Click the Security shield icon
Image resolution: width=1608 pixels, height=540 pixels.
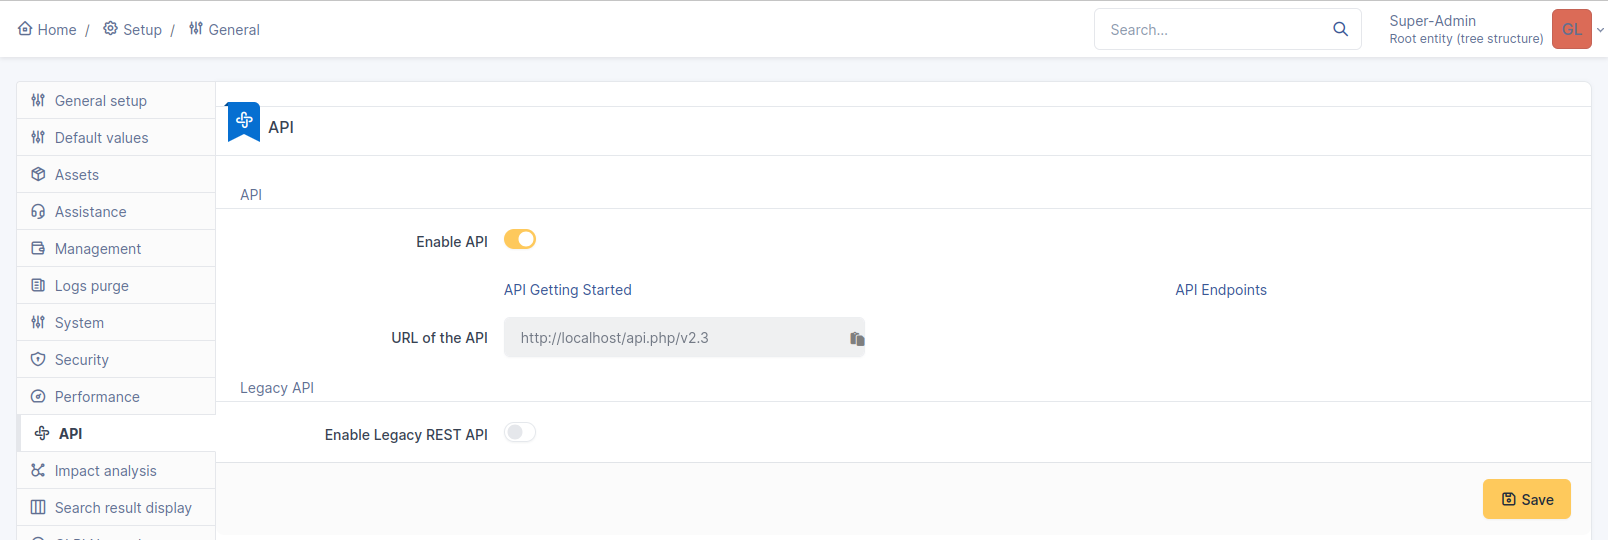click(38, 359)
